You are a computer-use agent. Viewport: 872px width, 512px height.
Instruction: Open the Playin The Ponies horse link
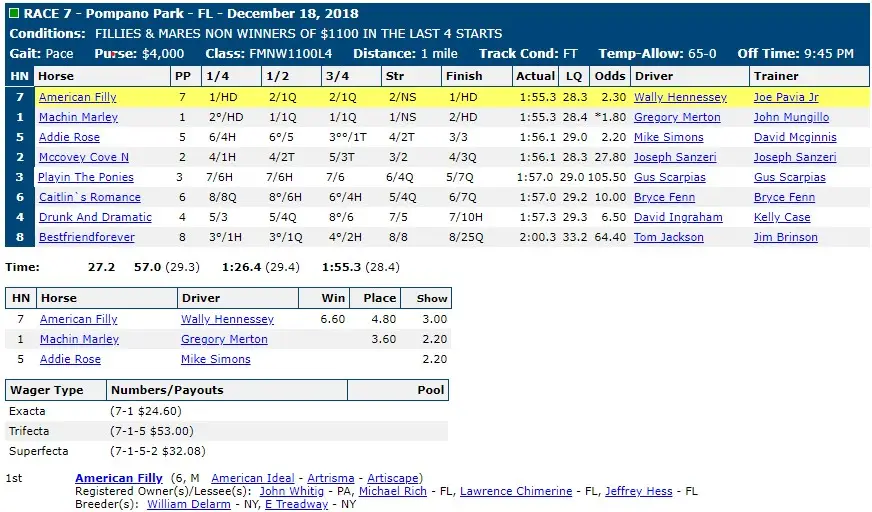click(86, 177)
